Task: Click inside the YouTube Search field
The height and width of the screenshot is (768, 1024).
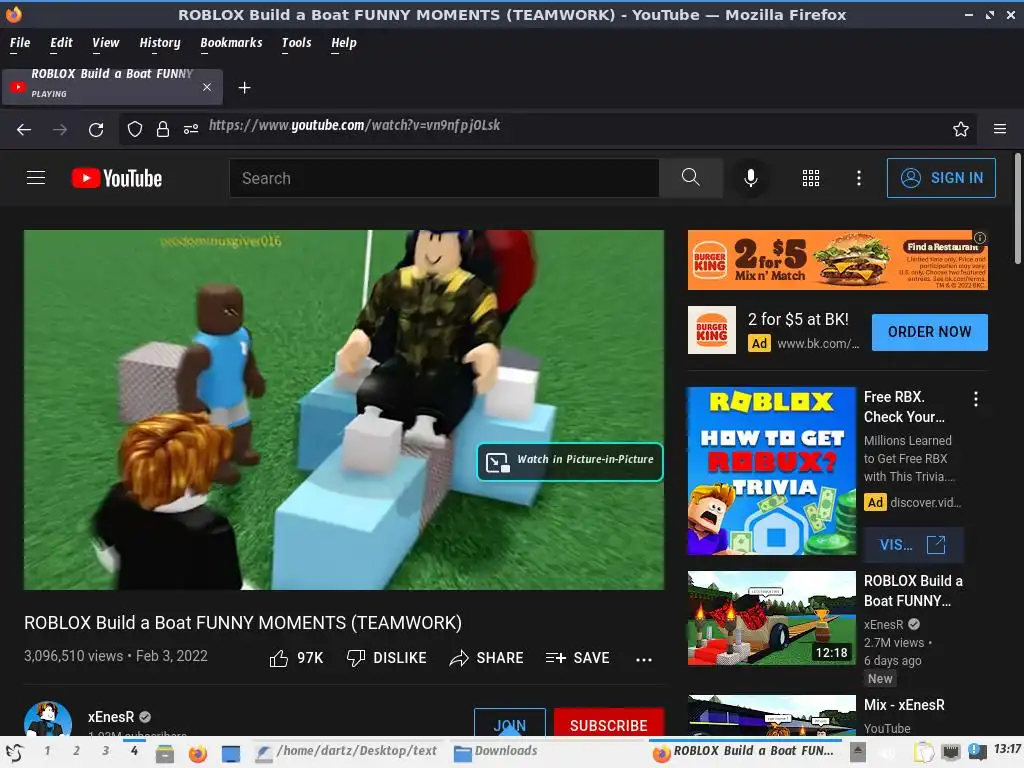Action: [444, 178]
